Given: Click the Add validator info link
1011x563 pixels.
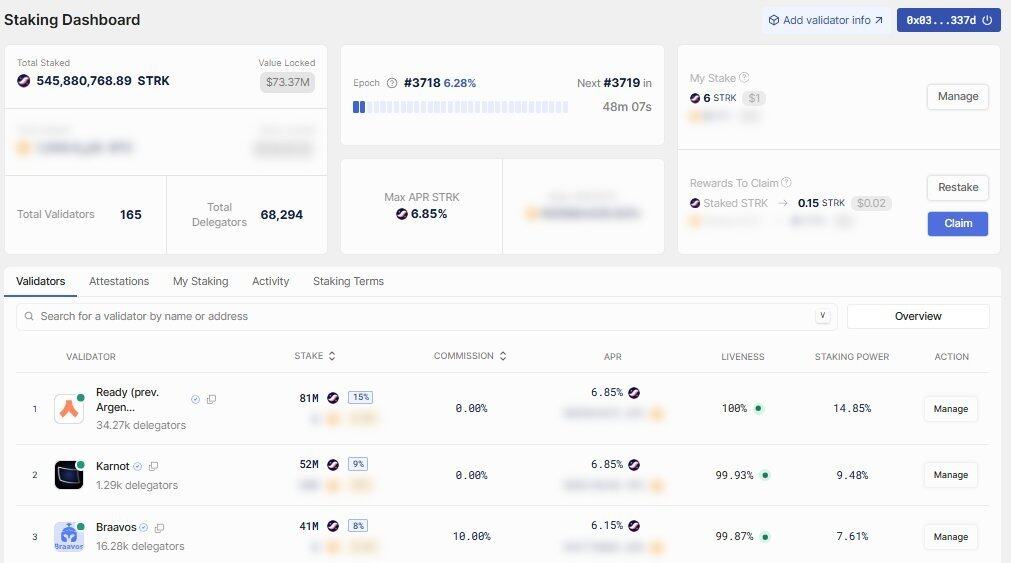Looking at the screenshot, I should pos(826,20).
